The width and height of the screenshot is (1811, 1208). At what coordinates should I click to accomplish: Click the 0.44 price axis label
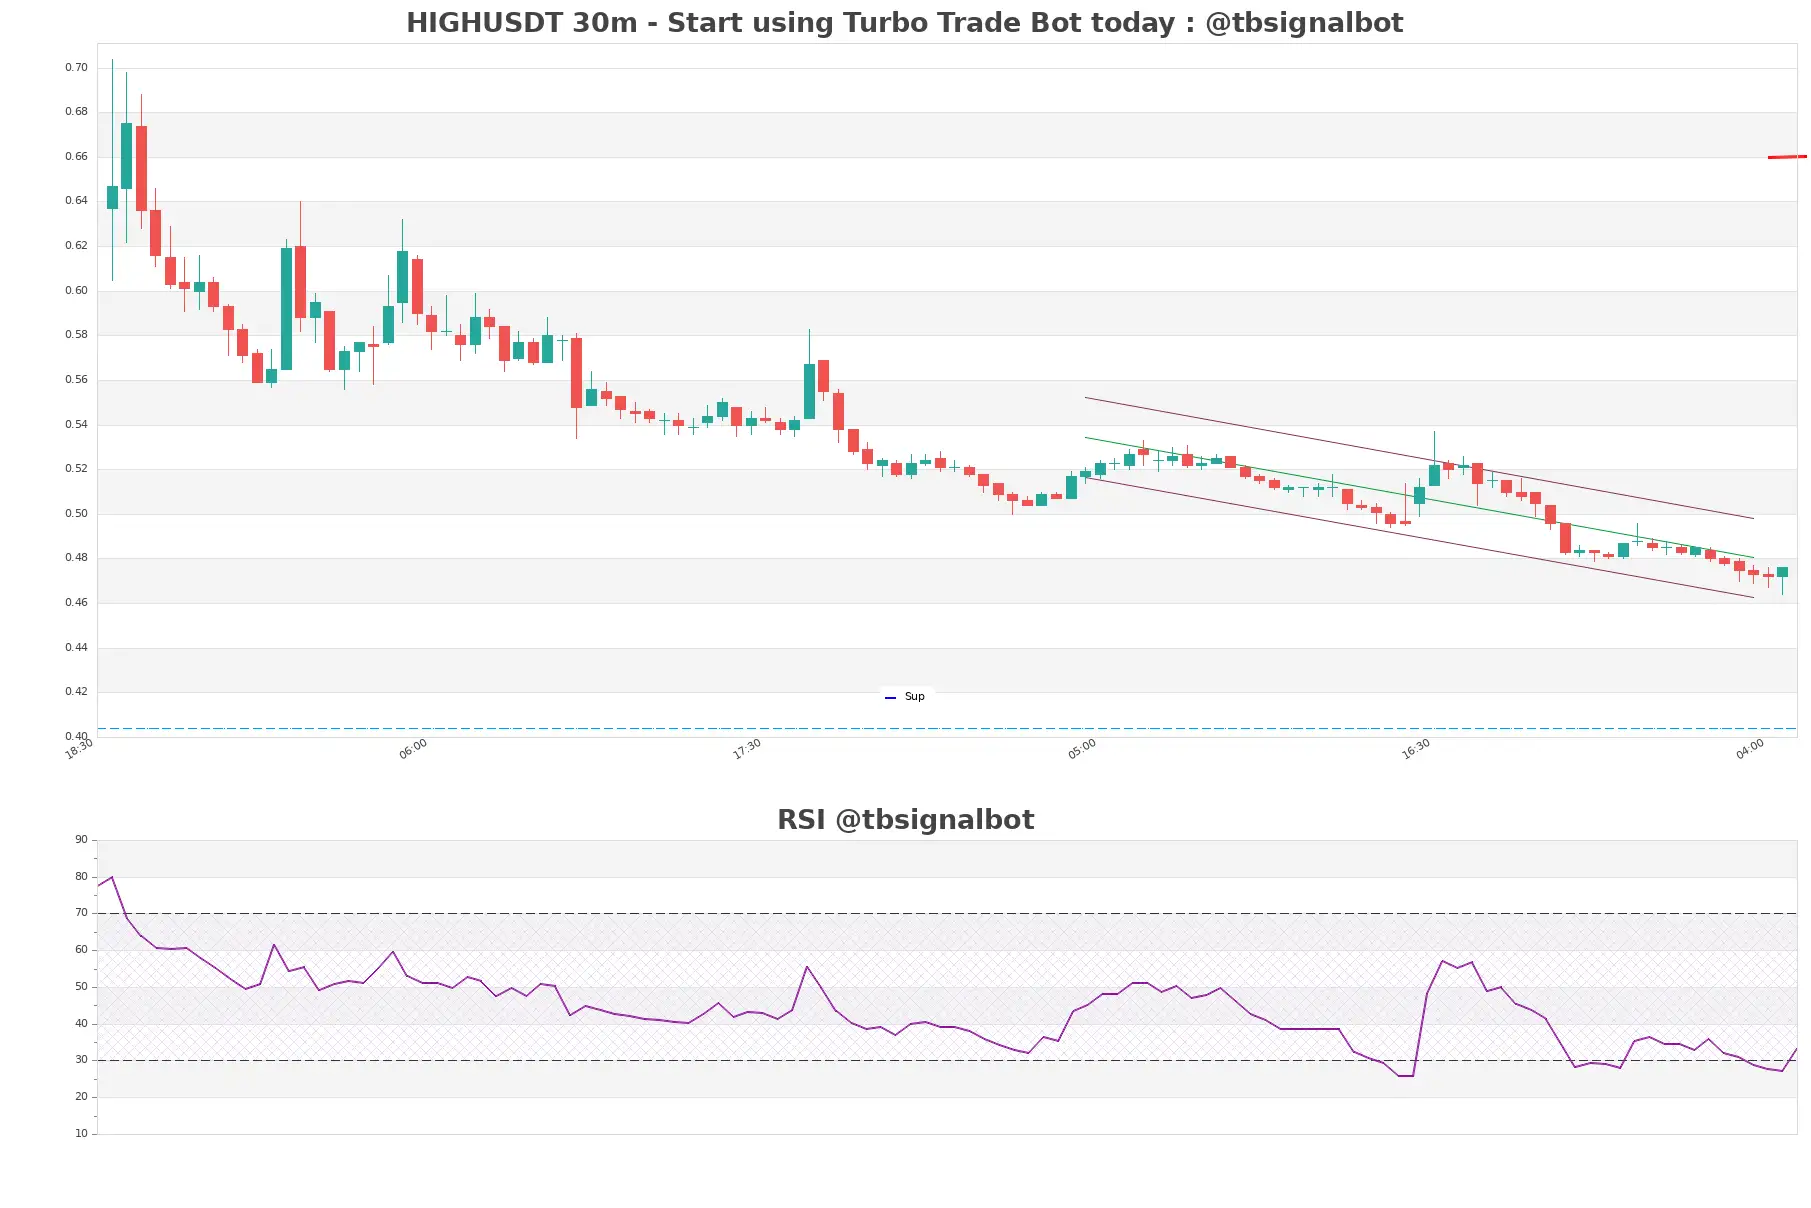(76, 648)
